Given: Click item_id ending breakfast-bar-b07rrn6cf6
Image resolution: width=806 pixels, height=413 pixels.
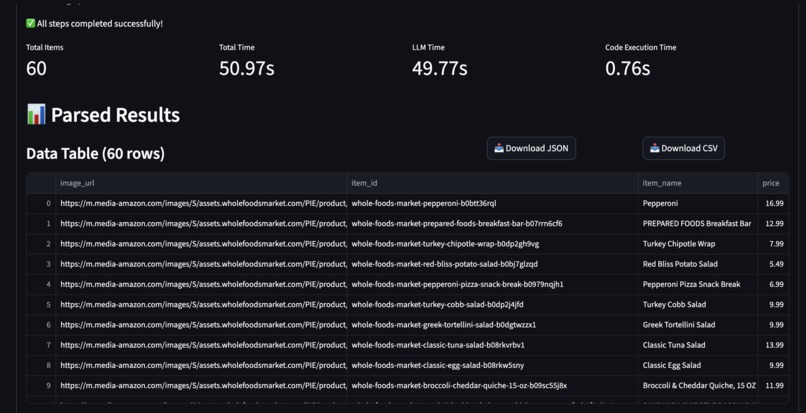Looking at the screenshot, I should click(x=492, y=224).
